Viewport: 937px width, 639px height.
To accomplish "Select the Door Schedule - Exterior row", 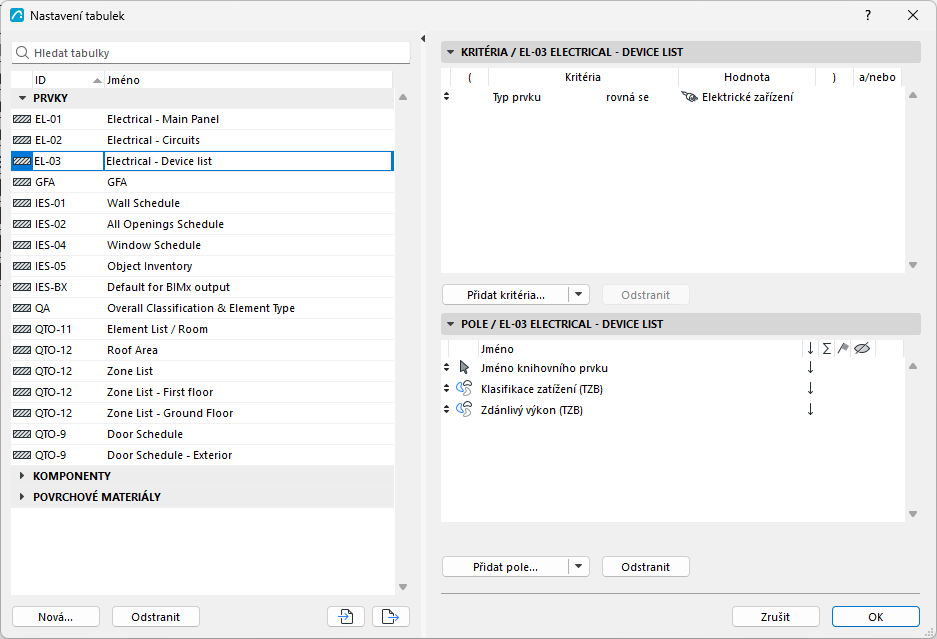I will click(203, 455).
